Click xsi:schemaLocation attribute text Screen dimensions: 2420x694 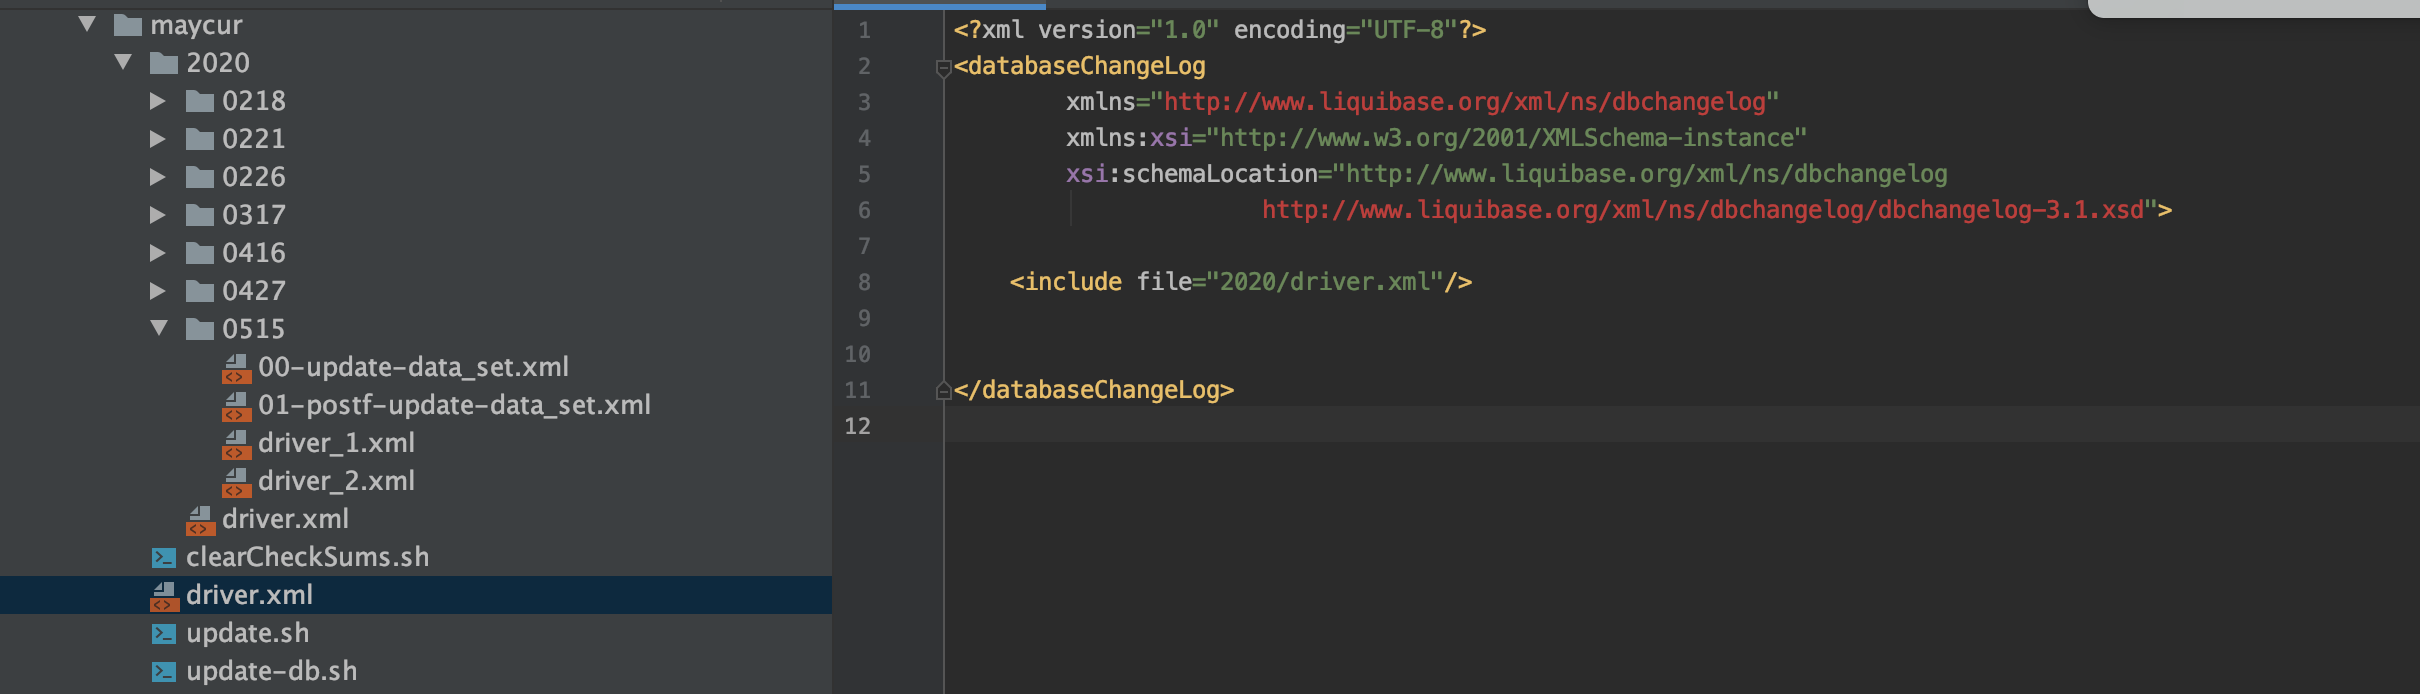point(1191,174)
